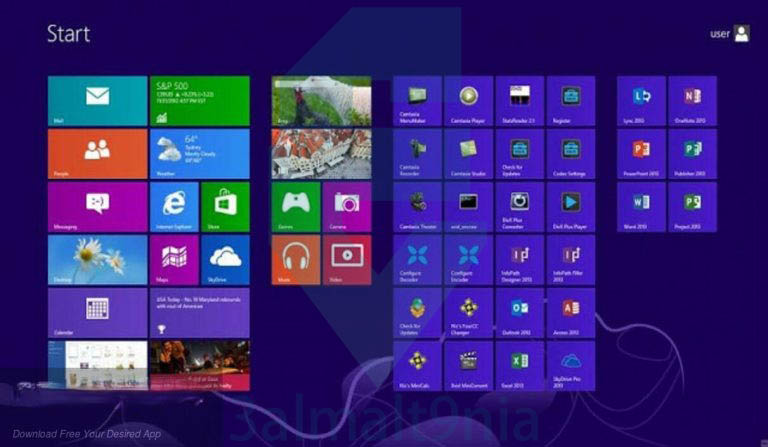Open the StatsReader tile
The image size is (768, 447).
click(520, 101)
